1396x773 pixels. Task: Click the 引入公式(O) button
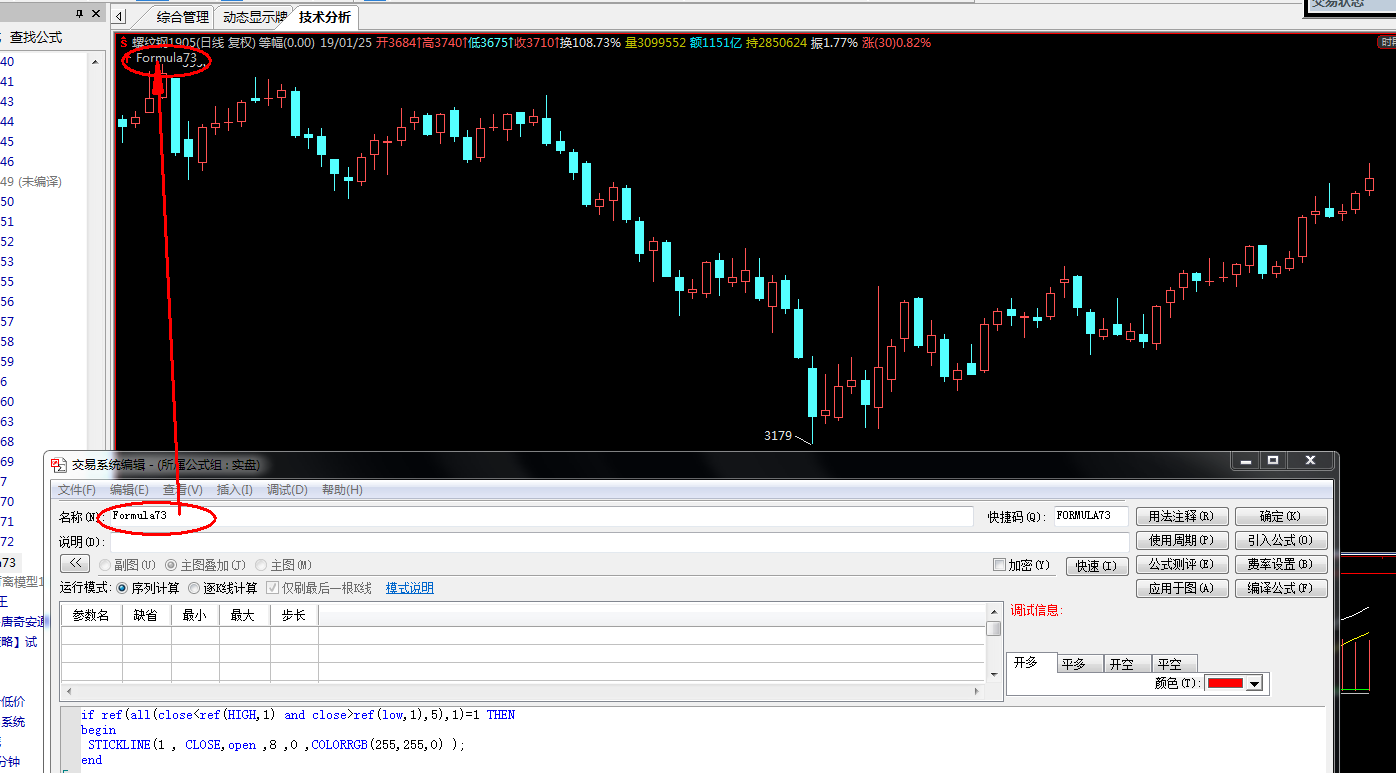click(1281, 541)
